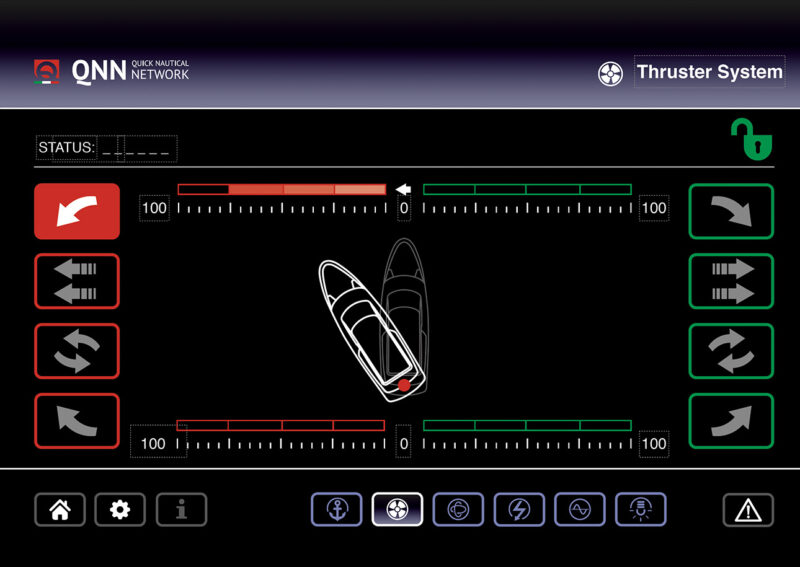Click the bottom red port thrust bar

tap(281, 426)
